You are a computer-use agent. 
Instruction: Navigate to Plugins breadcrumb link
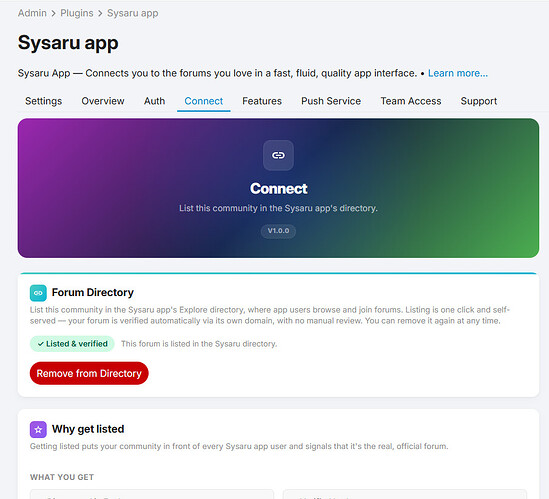pos(77,13)
